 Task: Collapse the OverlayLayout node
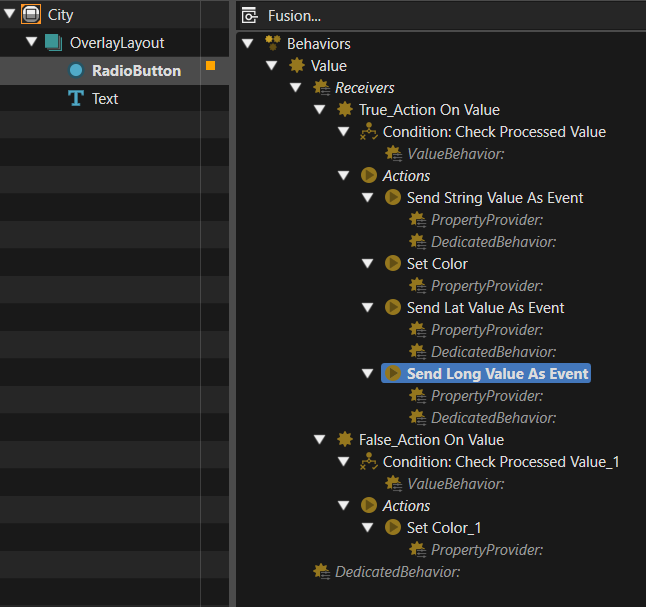(31, 42)
